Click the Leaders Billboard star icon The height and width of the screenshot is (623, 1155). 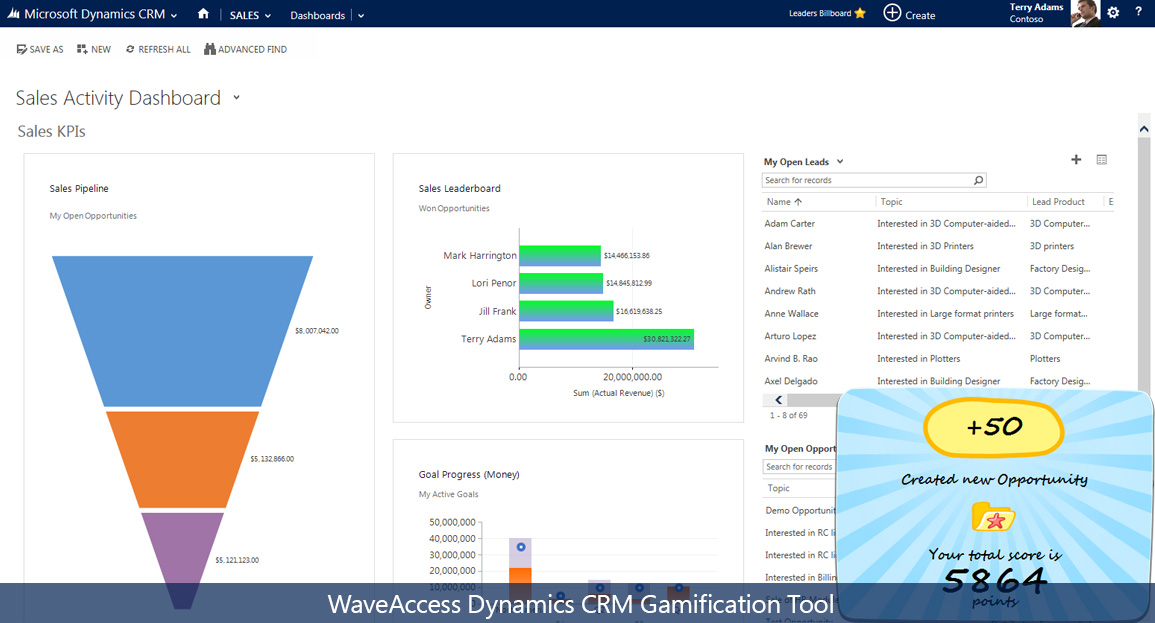click(x=860, y=13)
